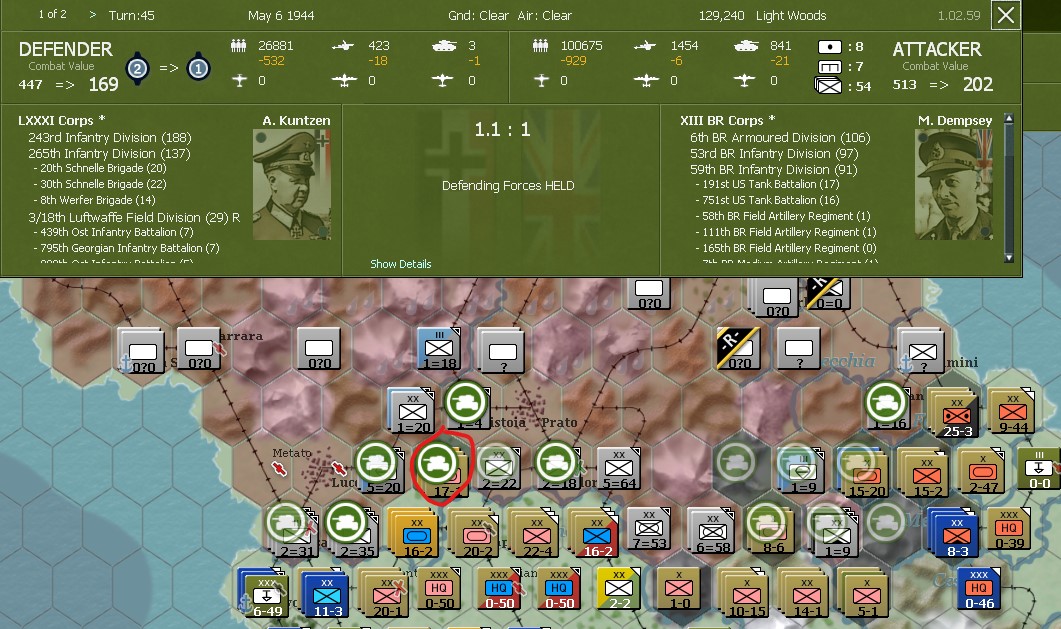The width and height of the screenshot is (1061, 629).
Task: Select the HQ 0-39 counter
Action: (1009, 528)
